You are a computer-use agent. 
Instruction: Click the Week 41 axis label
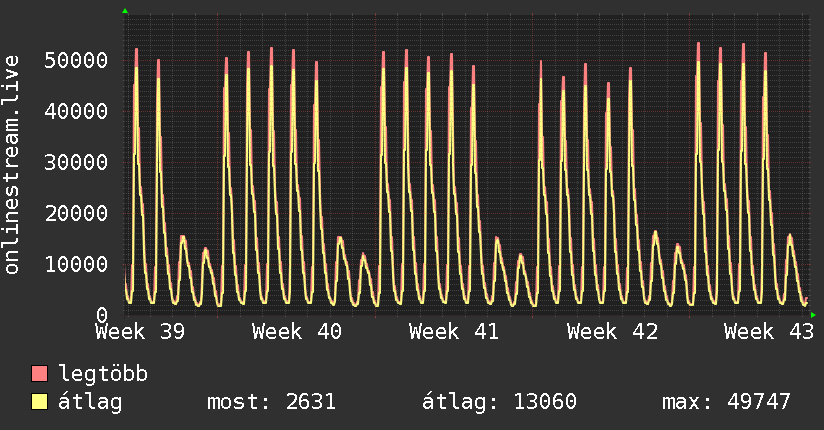click(x=454, y=332)
